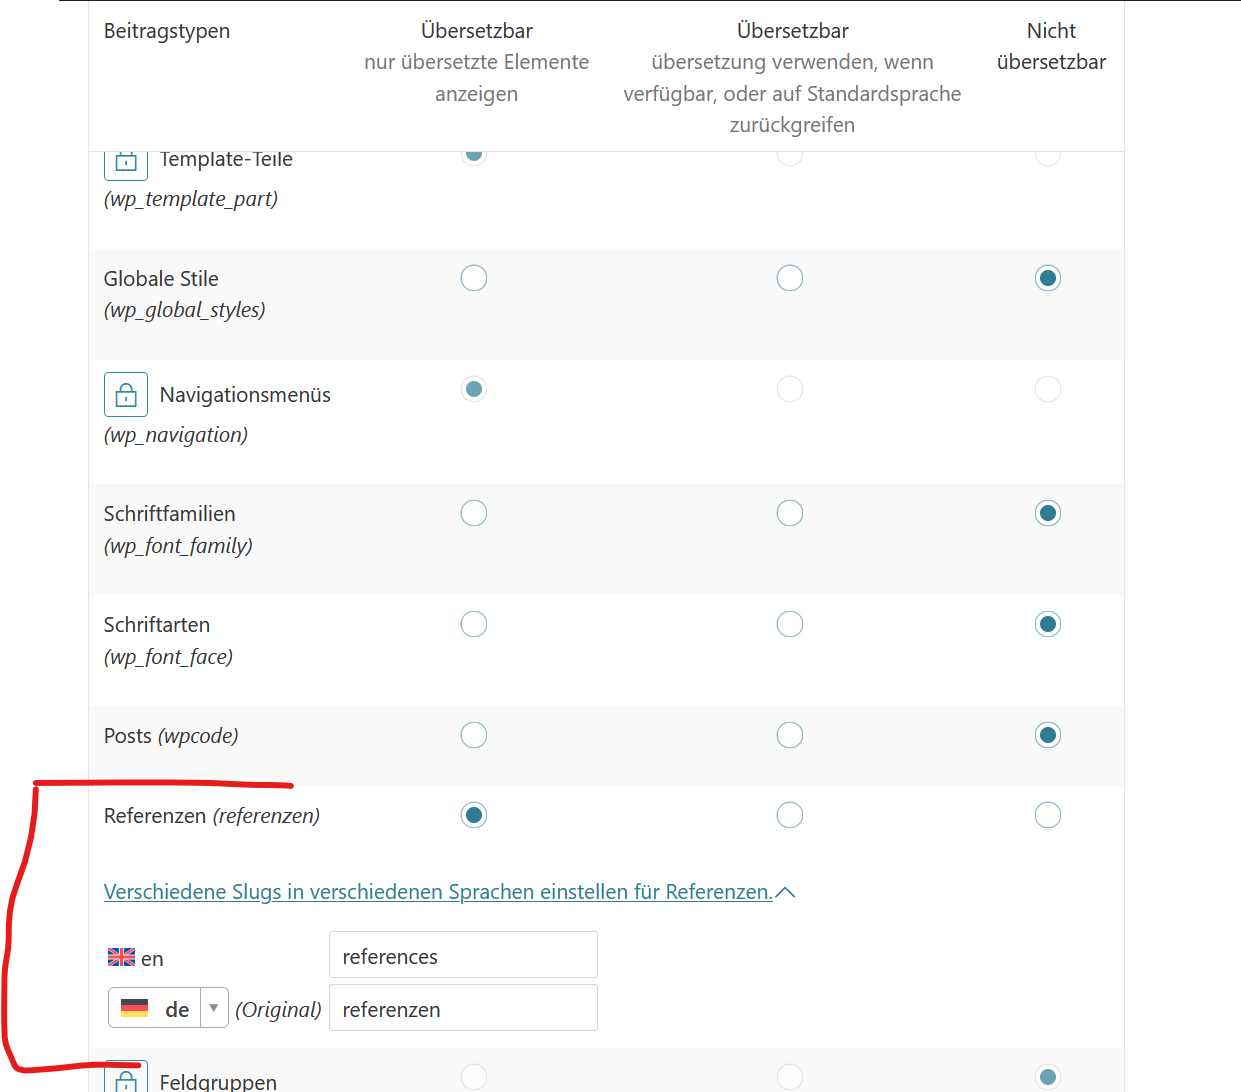Set Schriftarten to show only translated items
The image size is (1241, 1092).
tap(474, 624)
